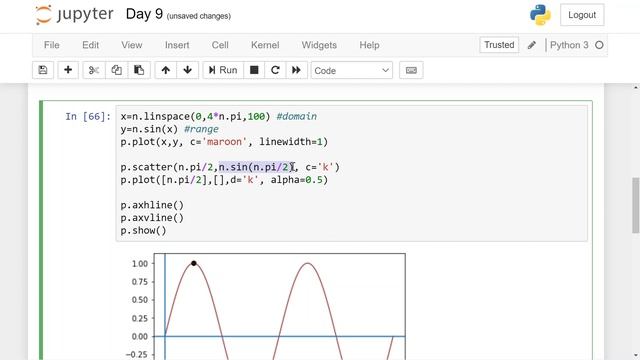Open command palette keyboard icon

(411, 70)
